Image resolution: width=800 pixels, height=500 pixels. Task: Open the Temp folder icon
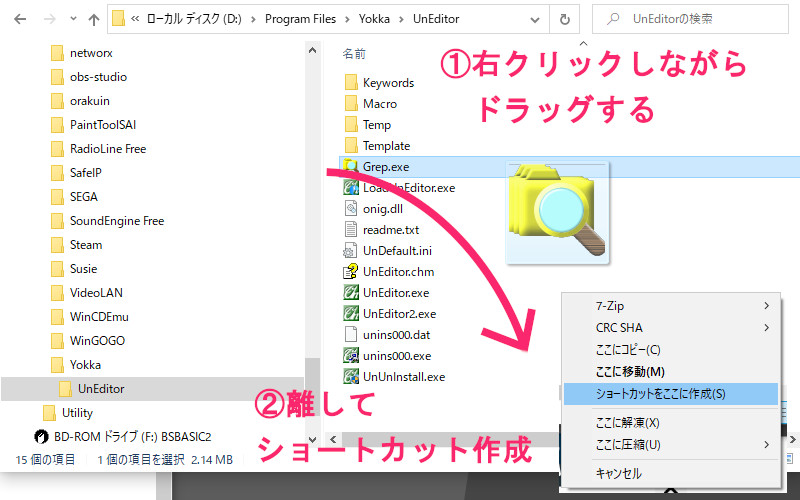[351, 124]
